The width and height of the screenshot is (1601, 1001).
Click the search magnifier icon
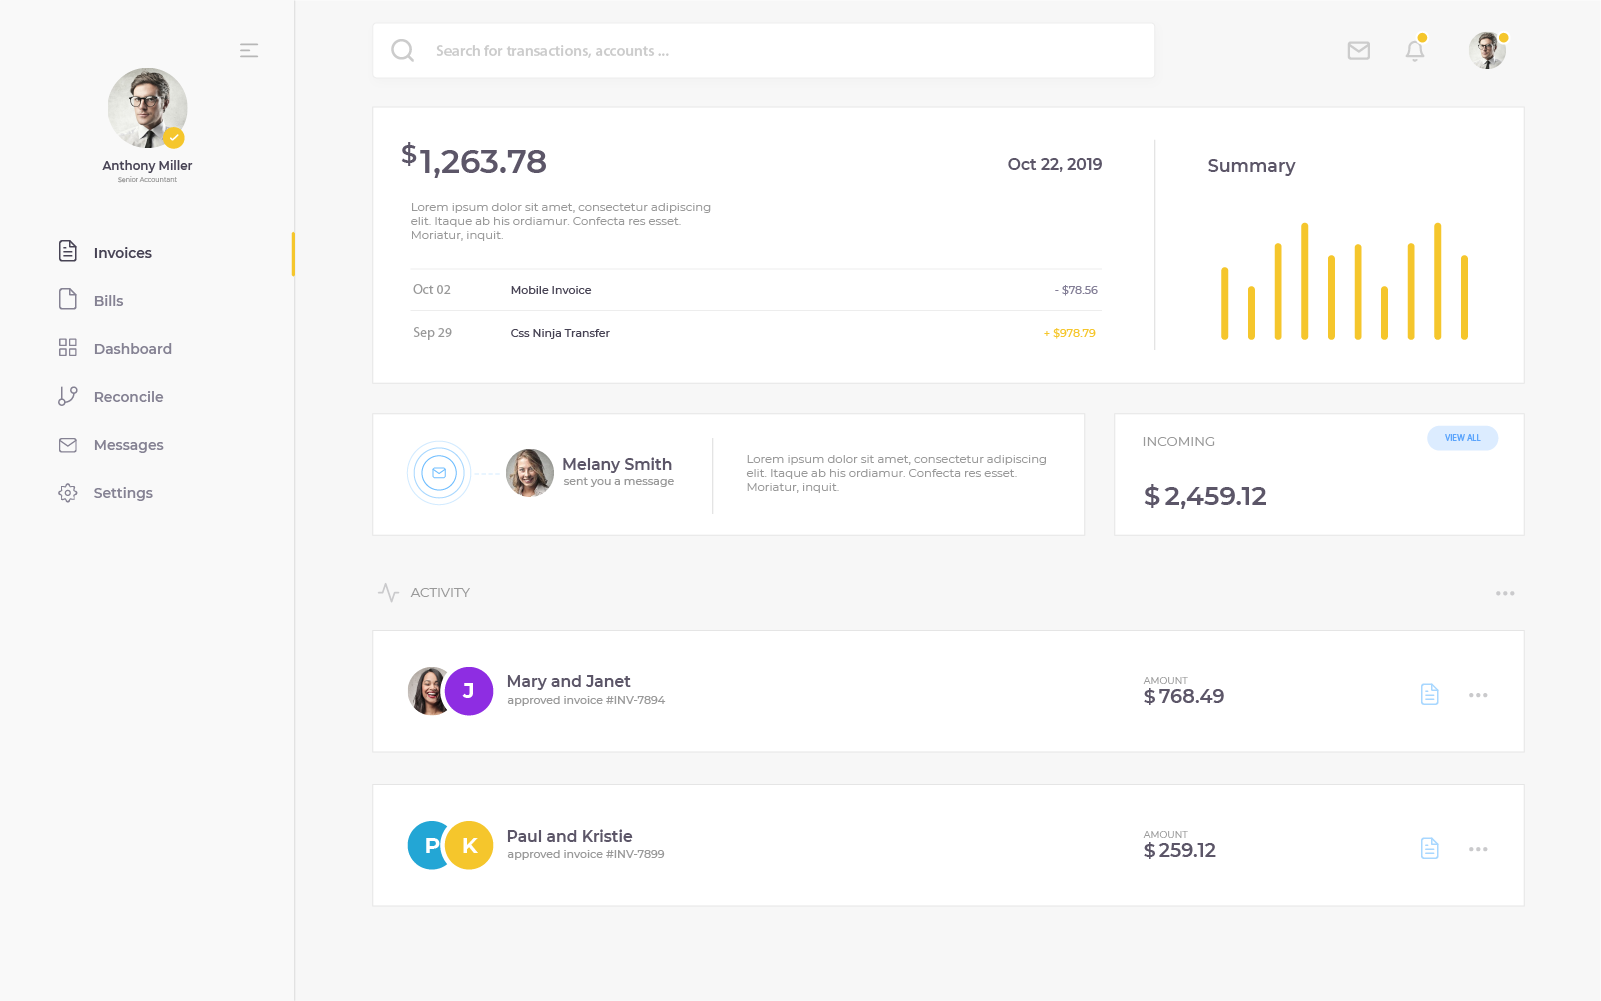pos(402,51)
